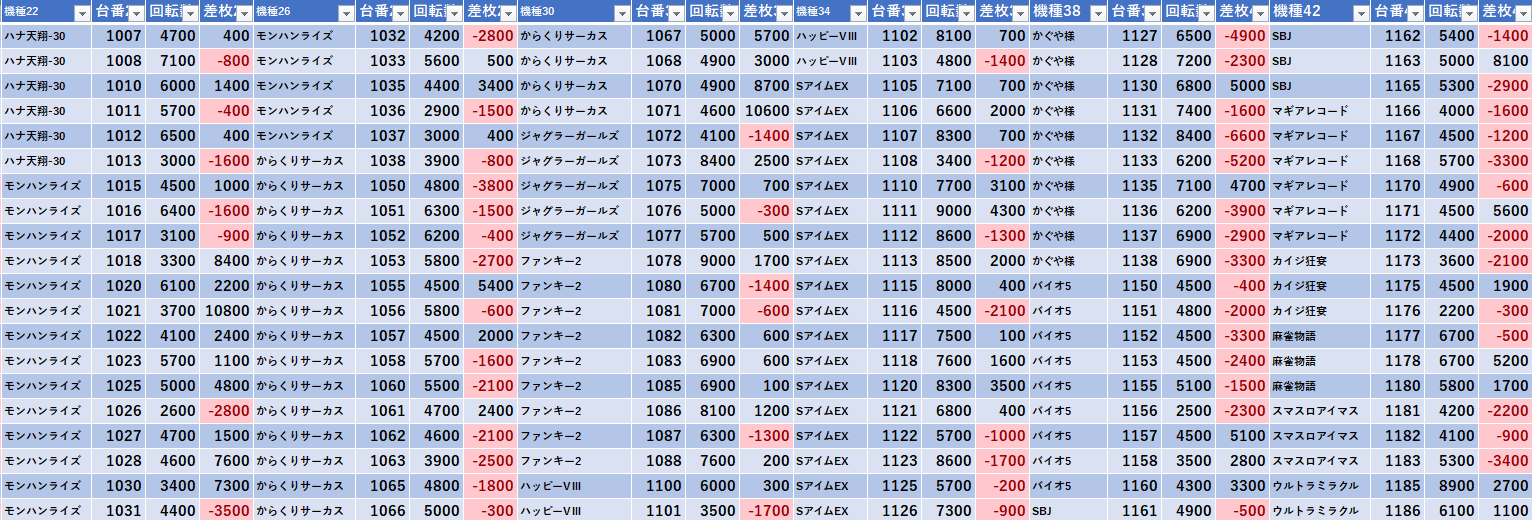Viewport: 1533px width, 520px height.
Task: Select the red cell showing -4900
Action: click(1241, 36)
